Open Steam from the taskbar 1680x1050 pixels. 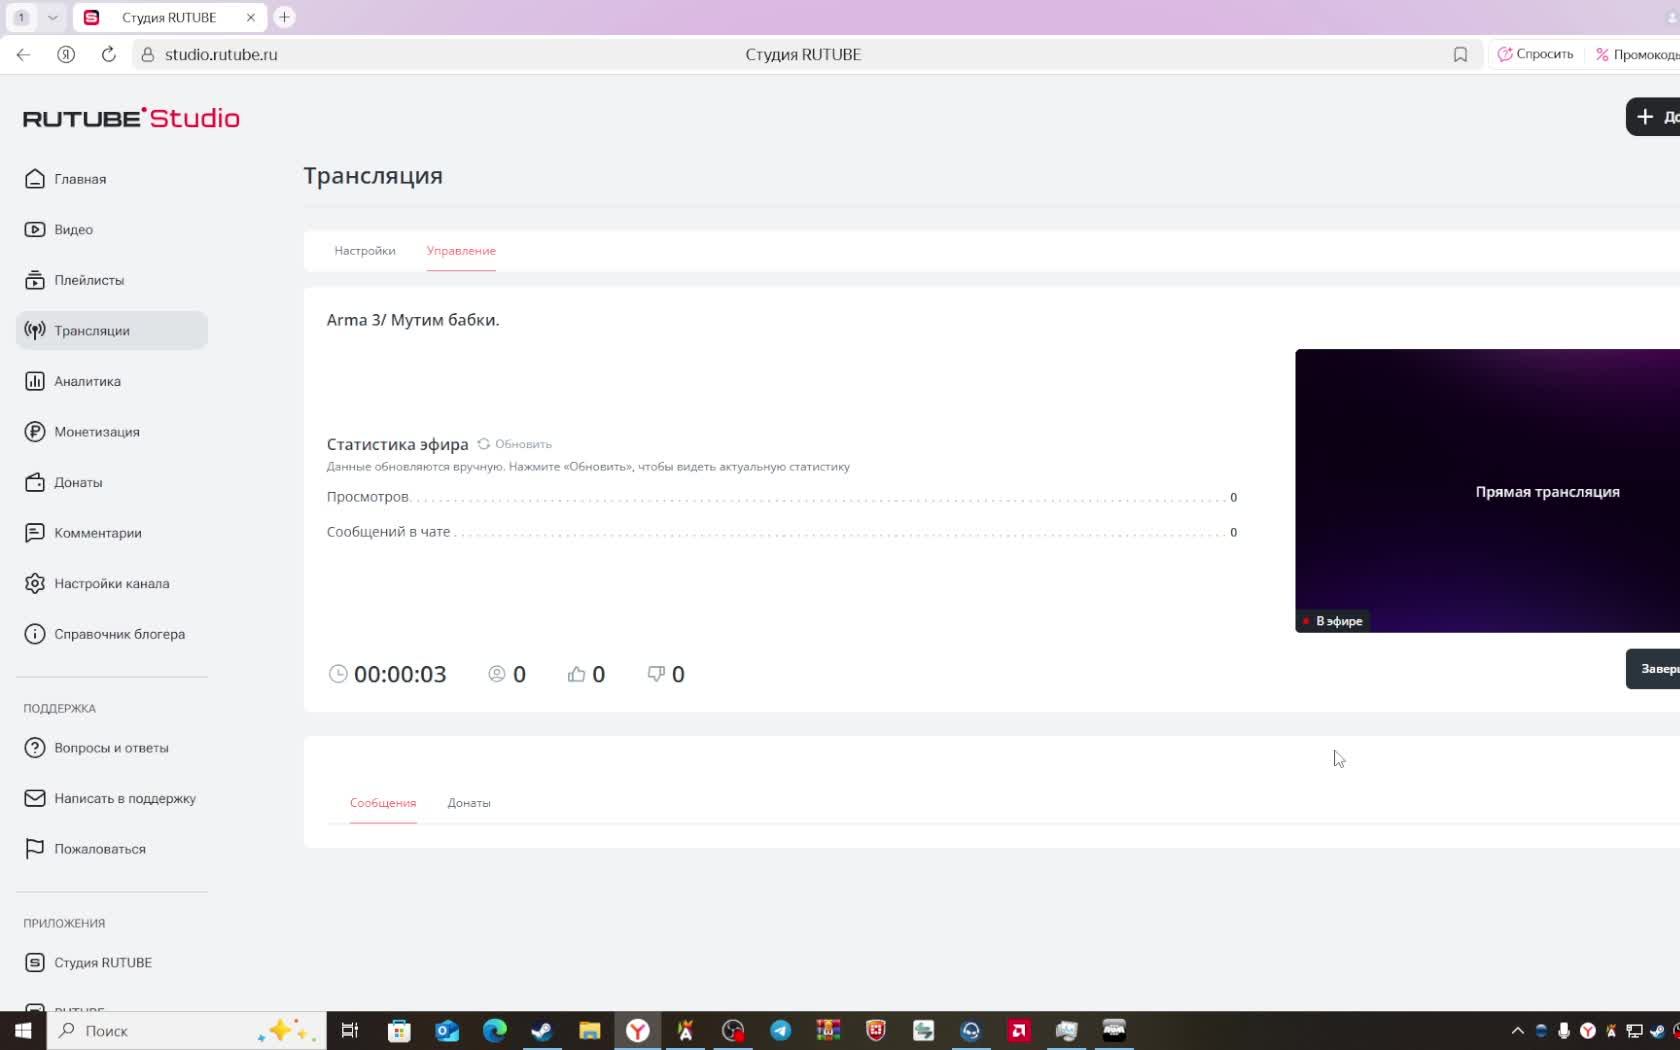[x=542, y=1030]
